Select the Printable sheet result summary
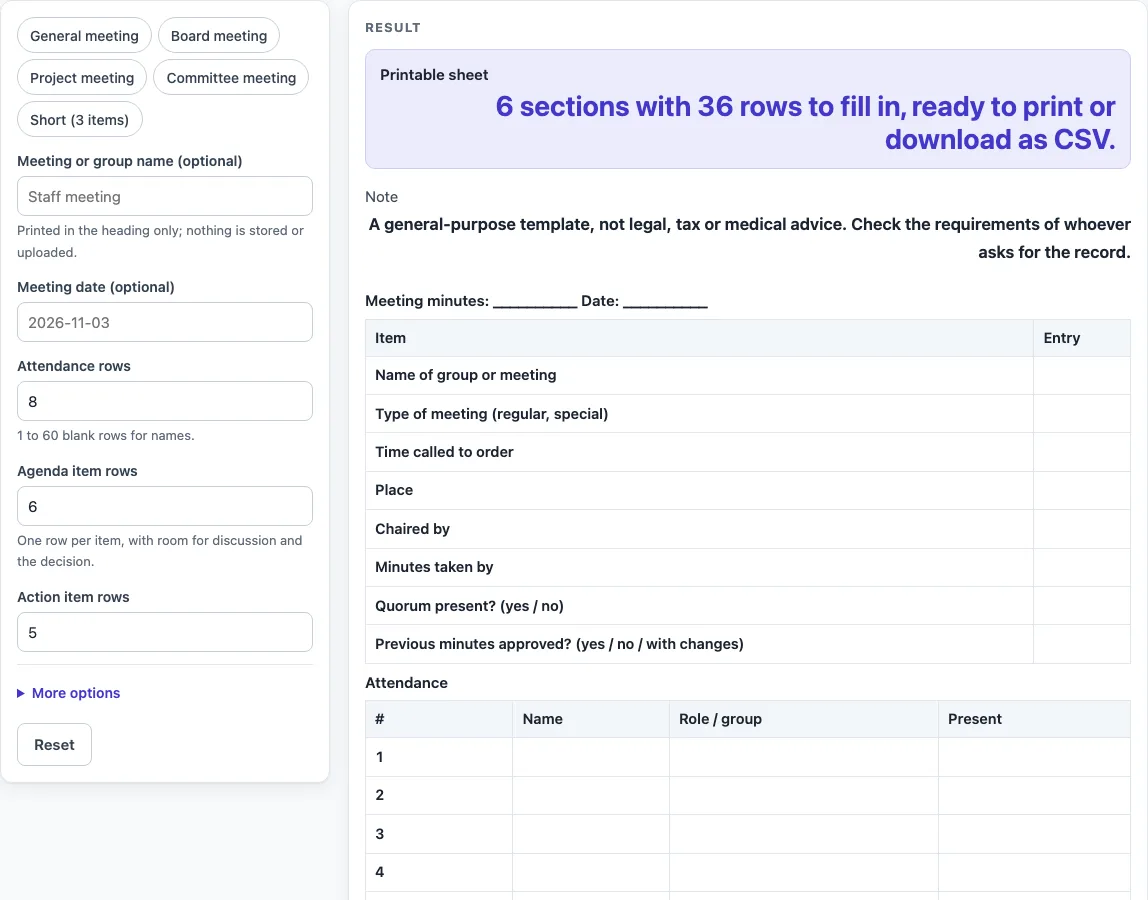 748,109
